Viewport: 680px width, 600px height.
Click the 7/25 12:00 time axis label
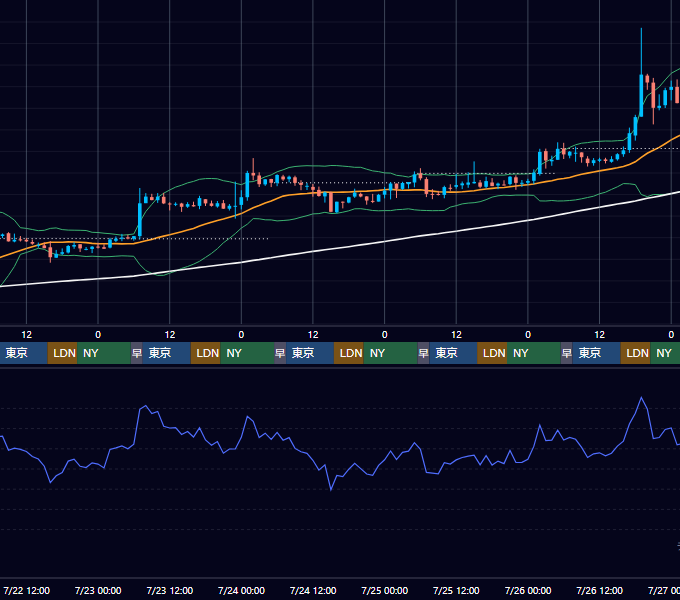(456, 590)
